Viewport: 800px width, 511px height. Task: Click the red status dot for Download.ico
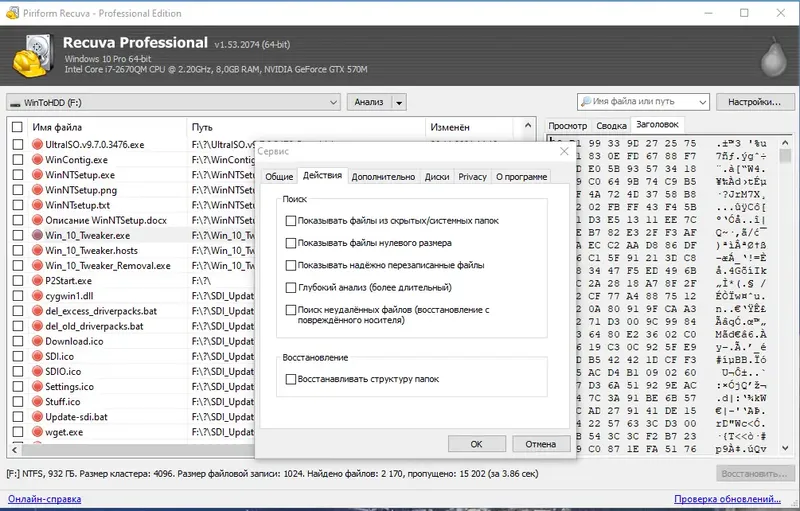pyautogui.click(x=37, y=341)
